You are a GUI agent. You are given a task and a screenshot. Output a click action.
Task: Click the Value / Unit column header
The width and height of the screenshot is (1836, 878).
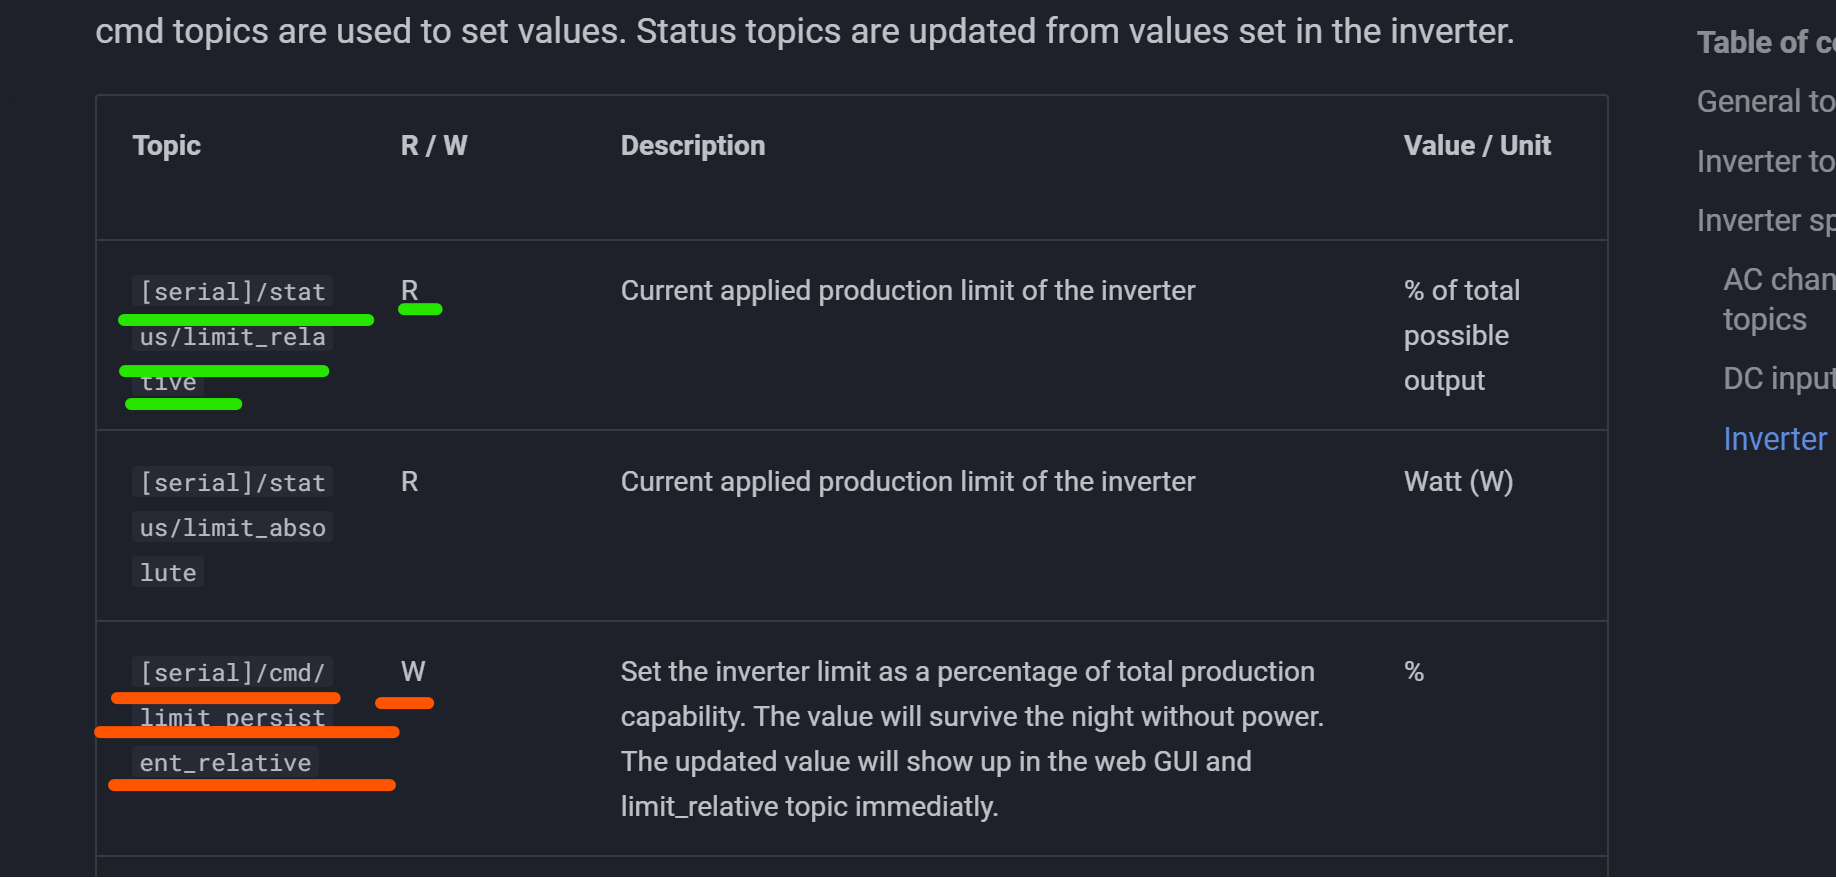(x=1477, y=146)
